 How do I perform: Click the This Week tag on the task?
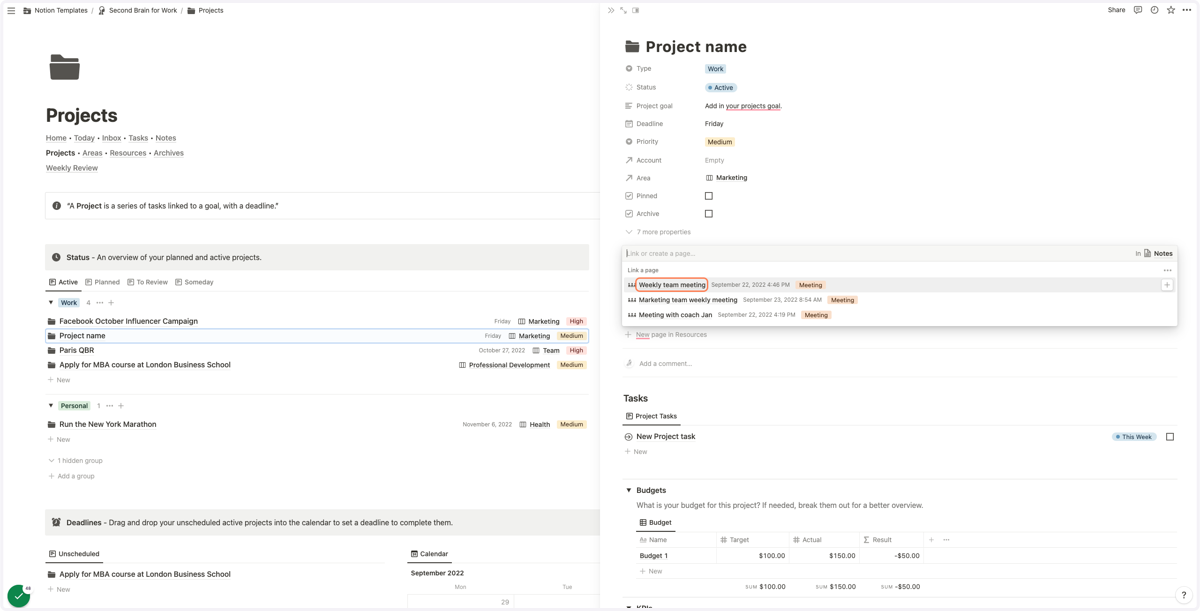point(1134,437)
